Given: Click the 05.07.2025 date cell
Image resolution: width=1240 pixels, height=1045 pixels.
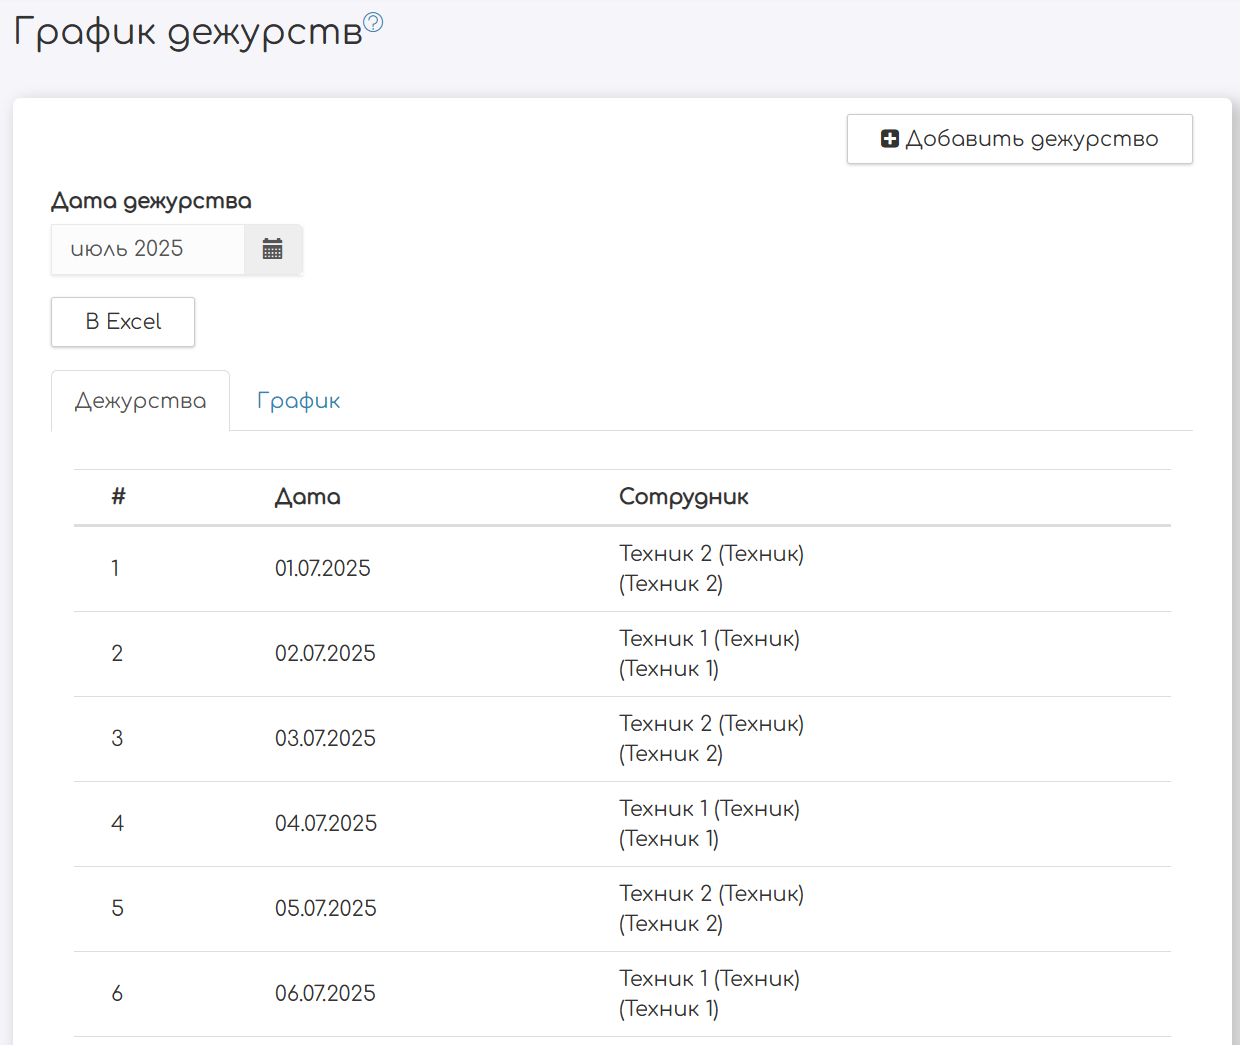Looking at the screenshot, I should point(325,909).
